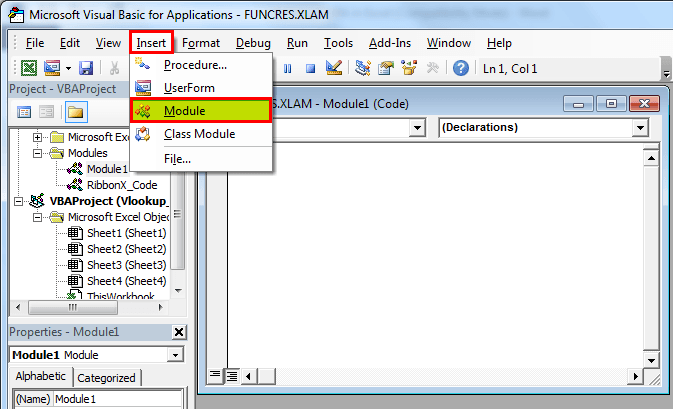
Task: Select Sheet1 (Sheet1) in project tree
Action: point(127,233)
